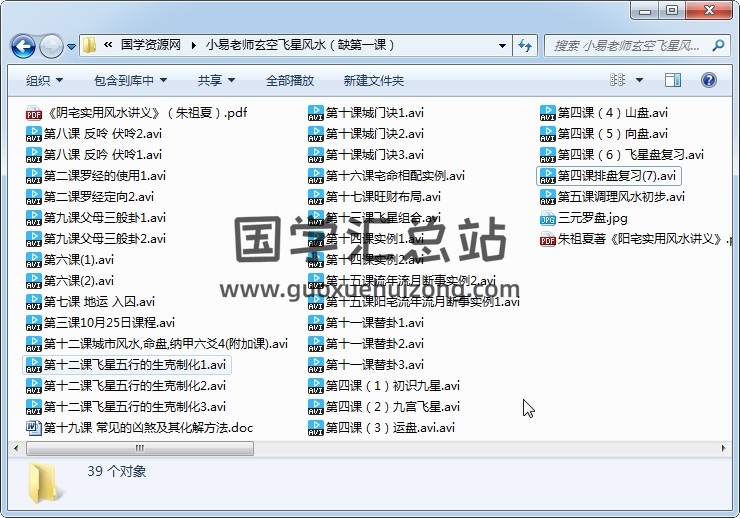This screenshot has width=740, height=518.
Task: Click the refresh button next to address bar
Action: 525,46
